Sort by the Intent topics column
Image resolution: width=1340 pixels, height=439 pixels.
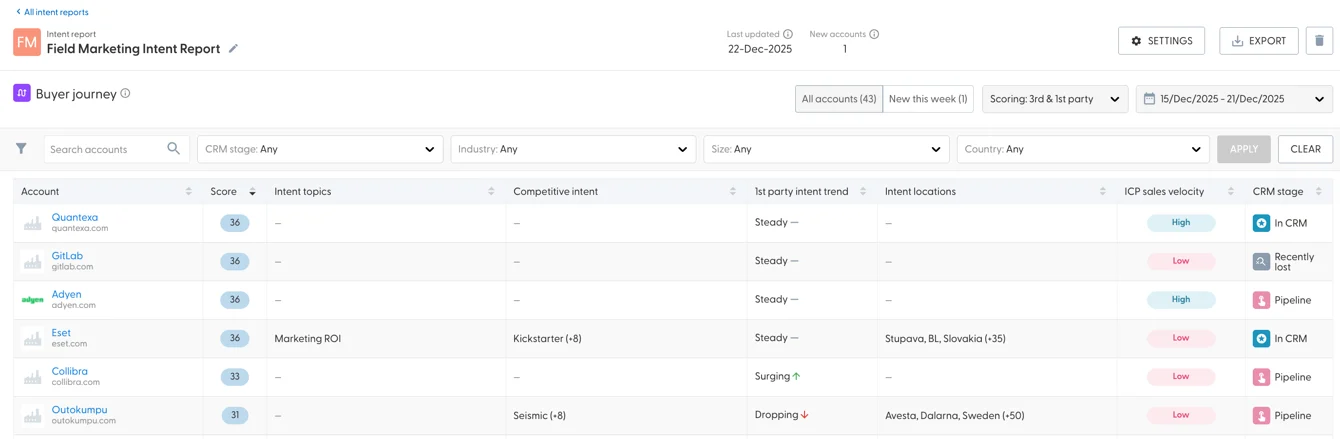tap(491, 191)
